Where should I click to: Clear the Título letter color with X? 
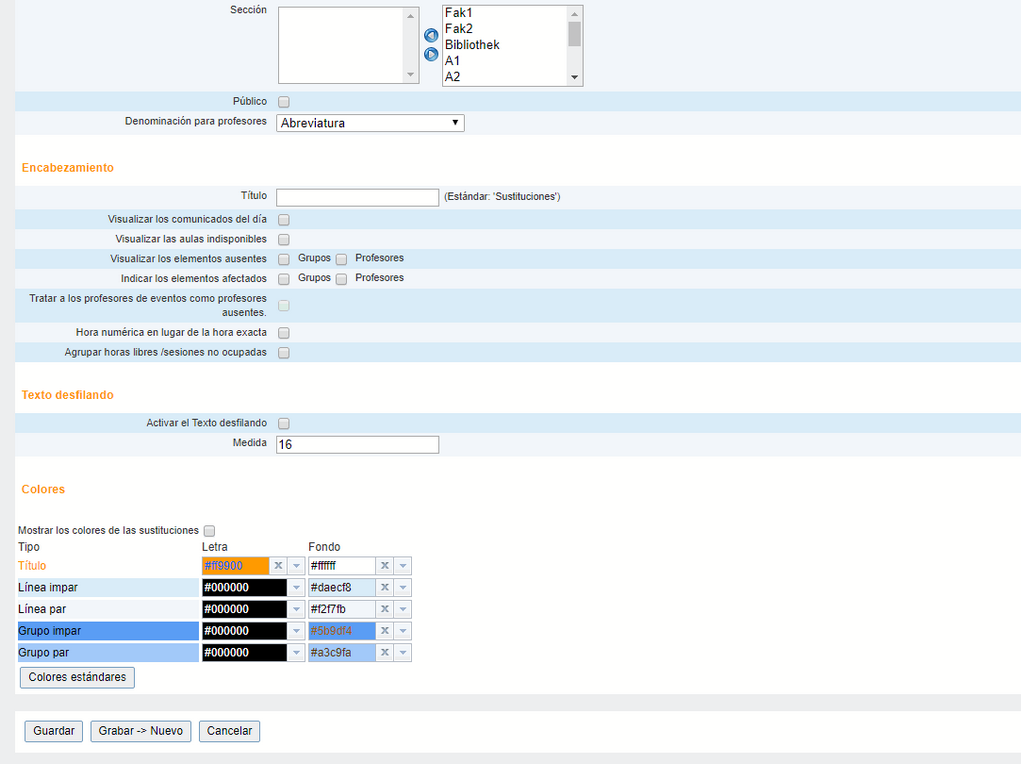pyautogui.click(x=278, y=565)
